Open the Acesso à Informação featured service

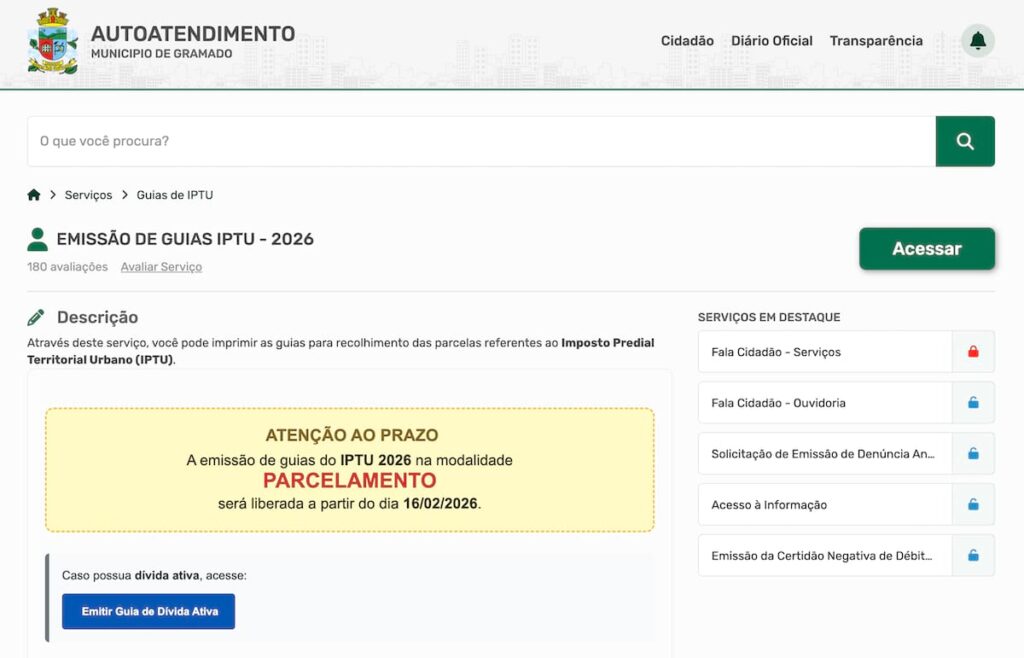point(825,505)
